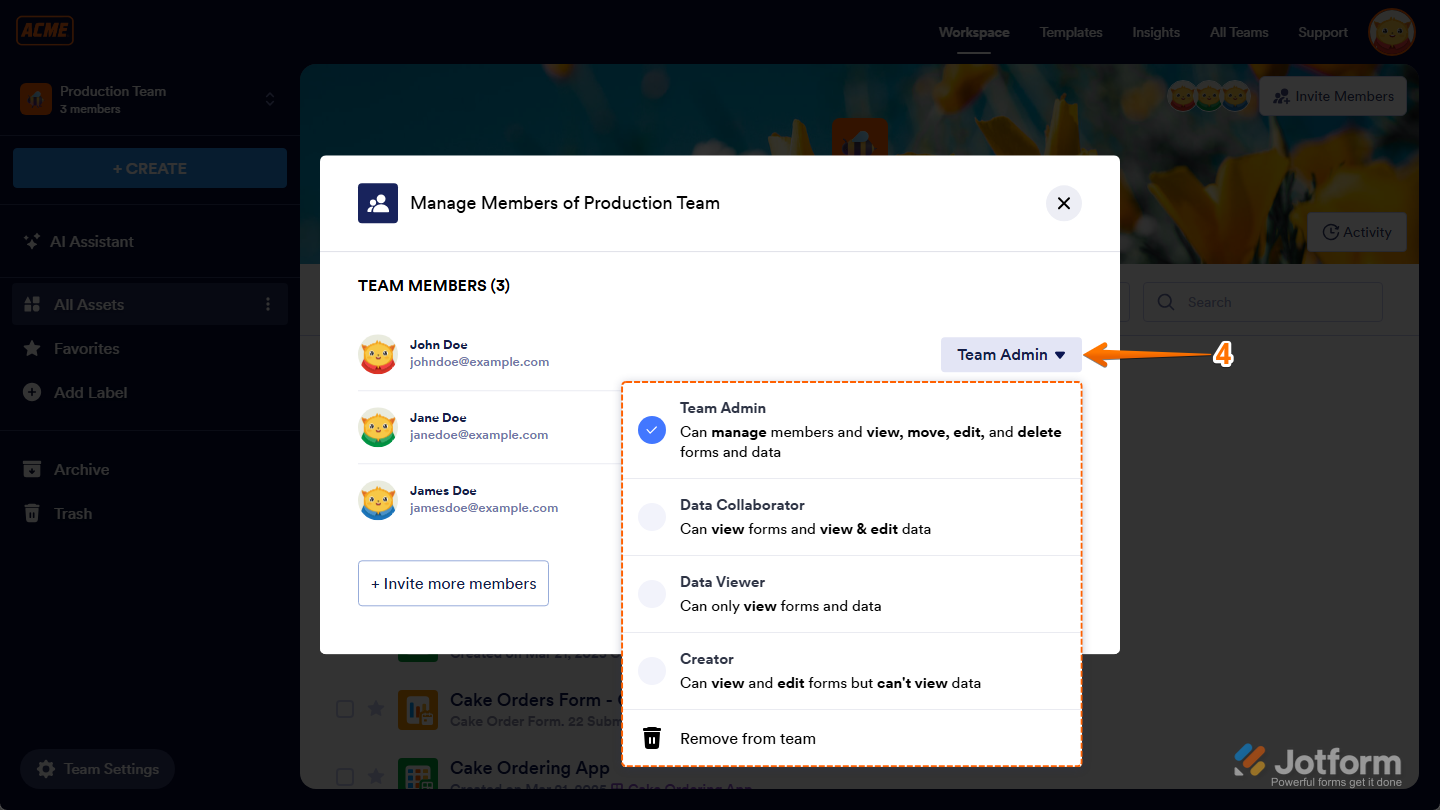Open the Trash section
This screenshot has height=810, width=1440.
(71, 513)
